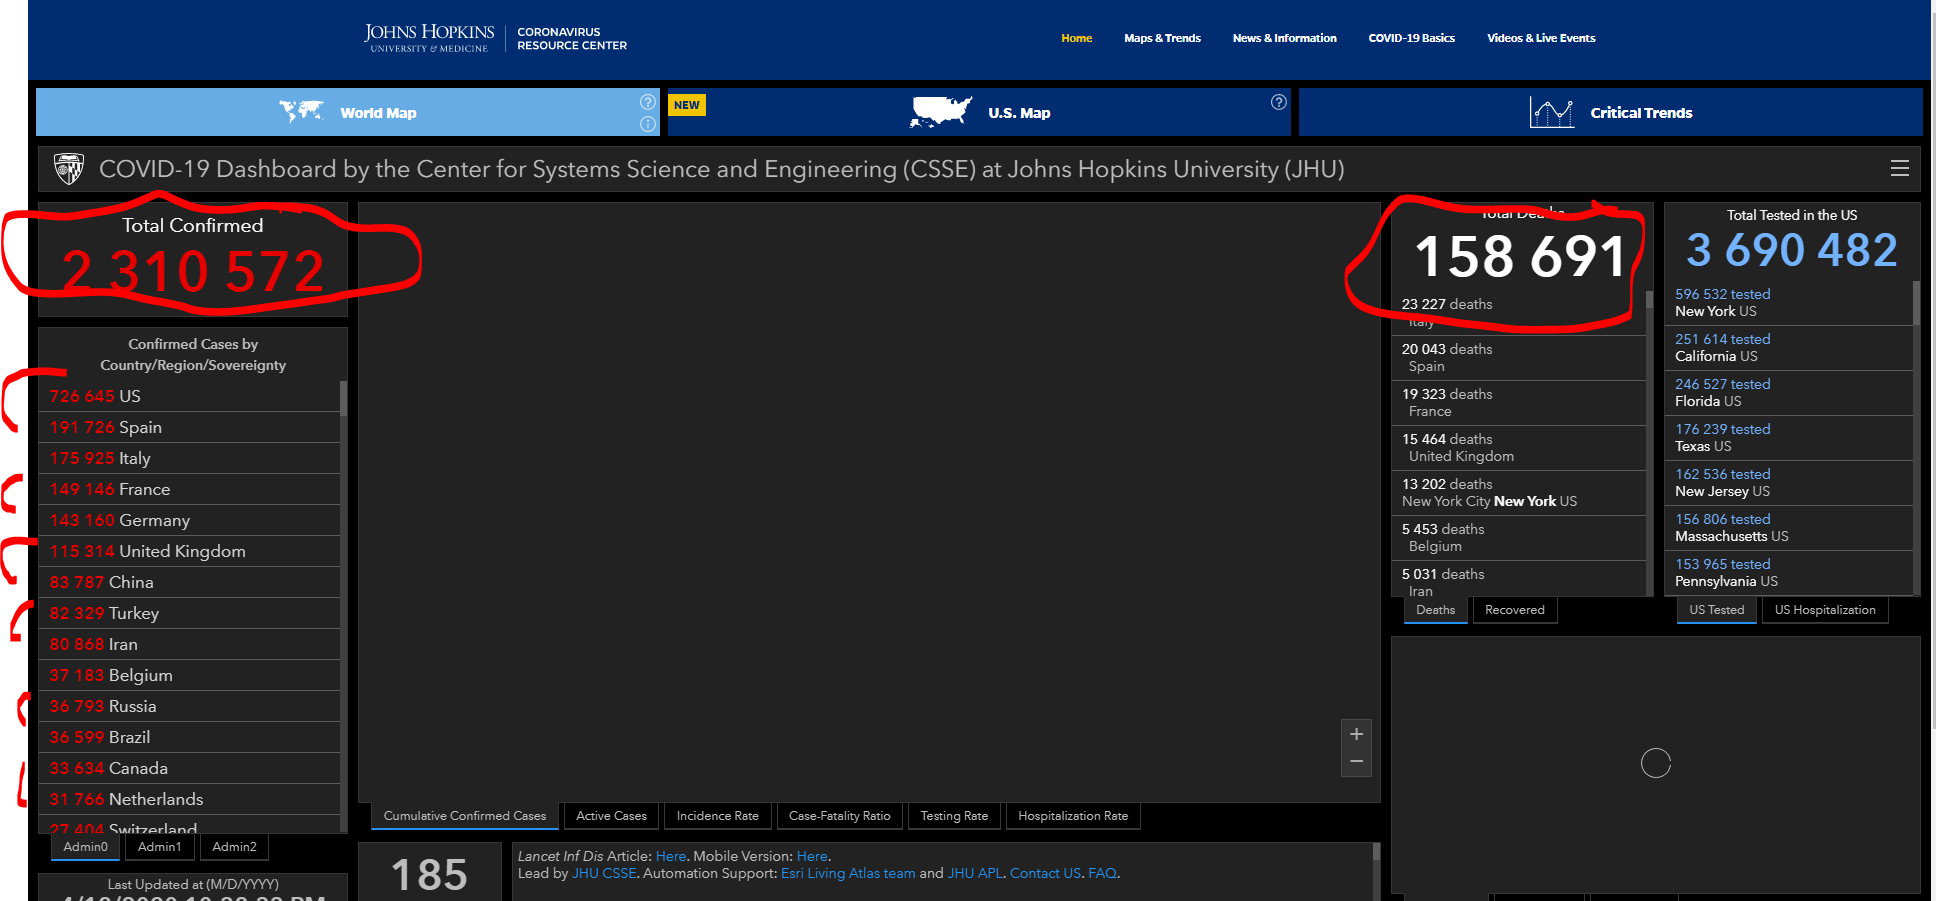Switch to Incidence Rate map tab
The height and width of the screenshot is (901, 1936).
717,816
